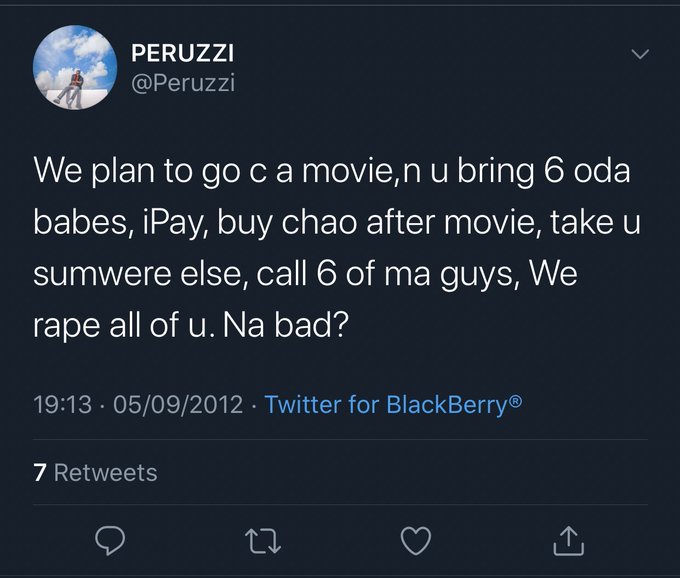Retweet this post using the arrows icon
Viewport: 680px width, 578px height.
(262, 541)
